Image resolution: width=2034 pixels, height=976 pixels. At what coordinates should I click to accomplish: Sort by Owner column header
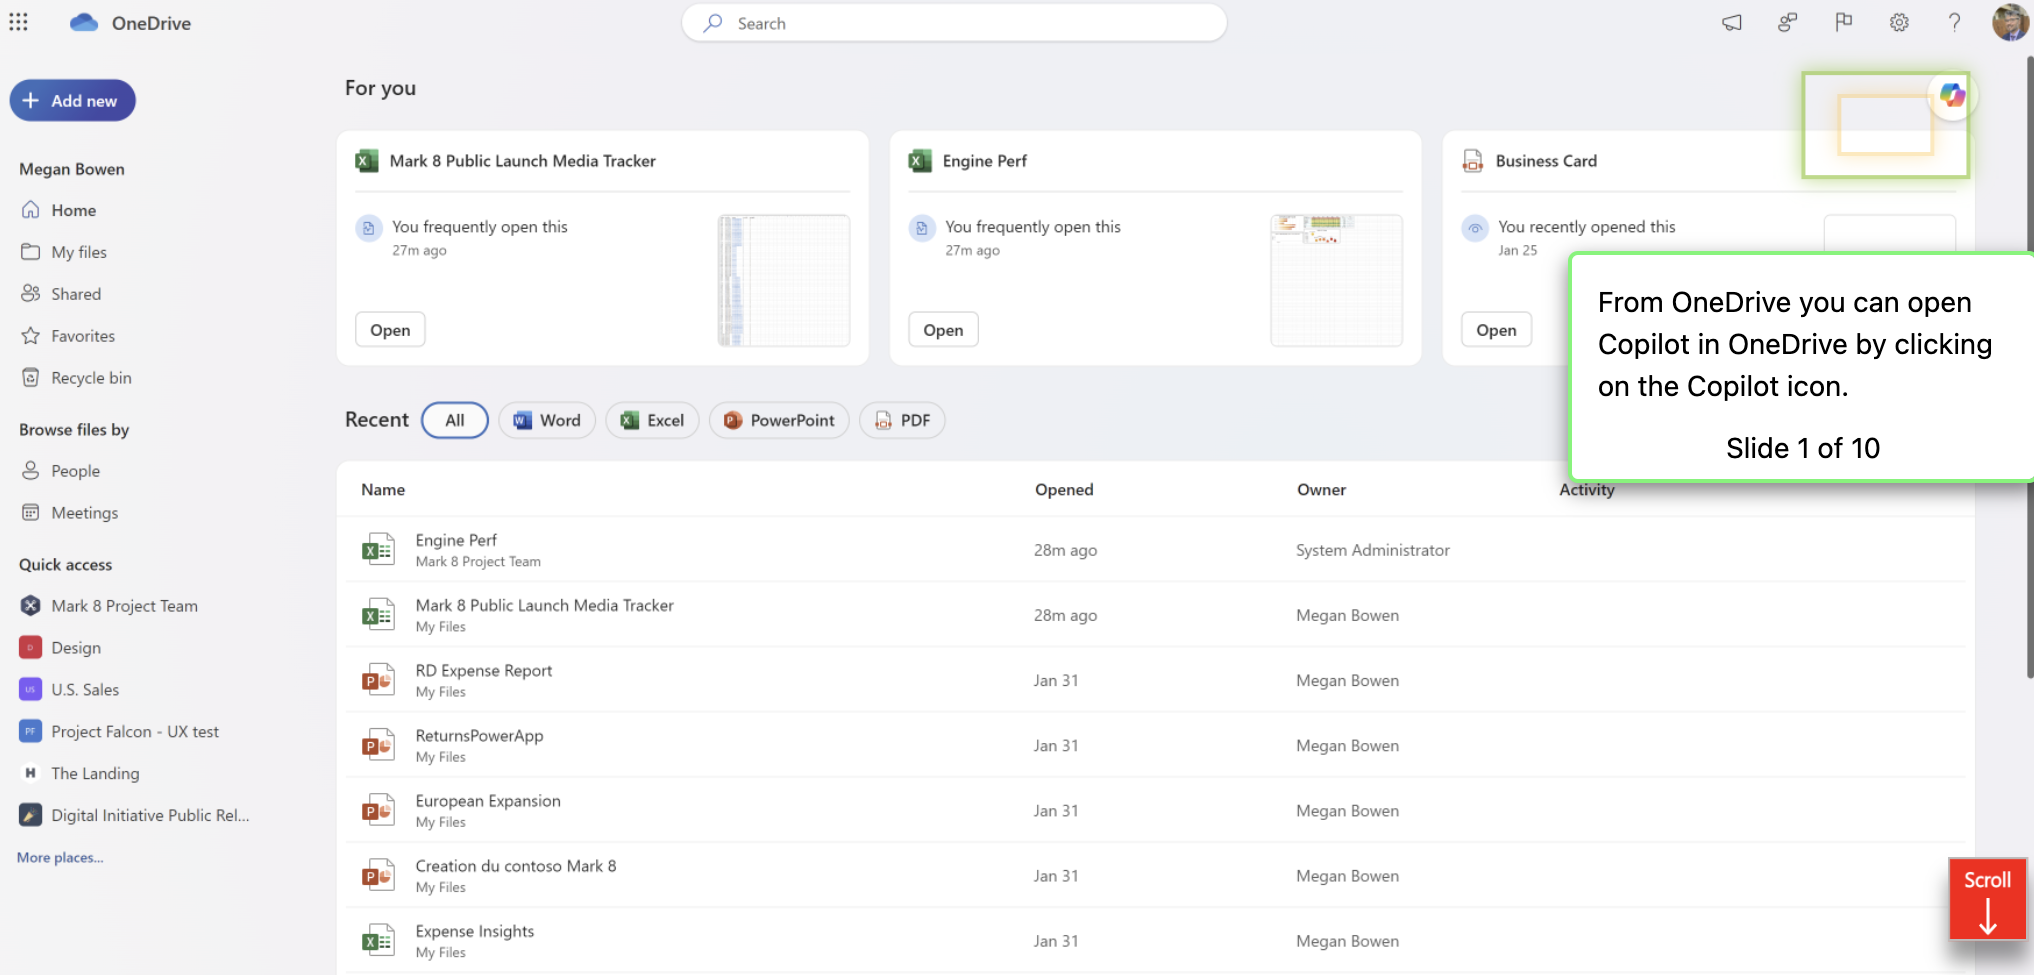1321,490
